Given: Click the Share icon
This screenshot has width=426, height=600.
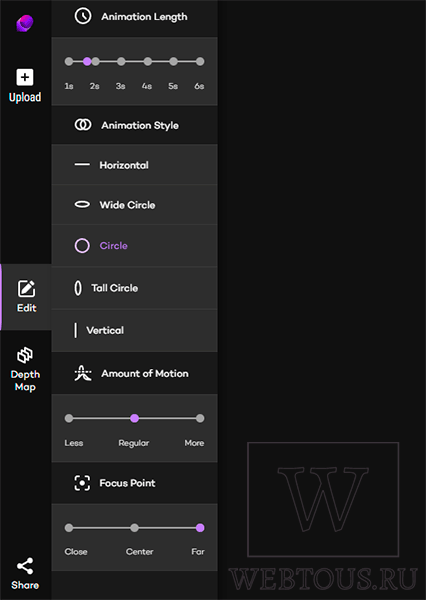Looking at the screenshot, I should click(25, 566).
